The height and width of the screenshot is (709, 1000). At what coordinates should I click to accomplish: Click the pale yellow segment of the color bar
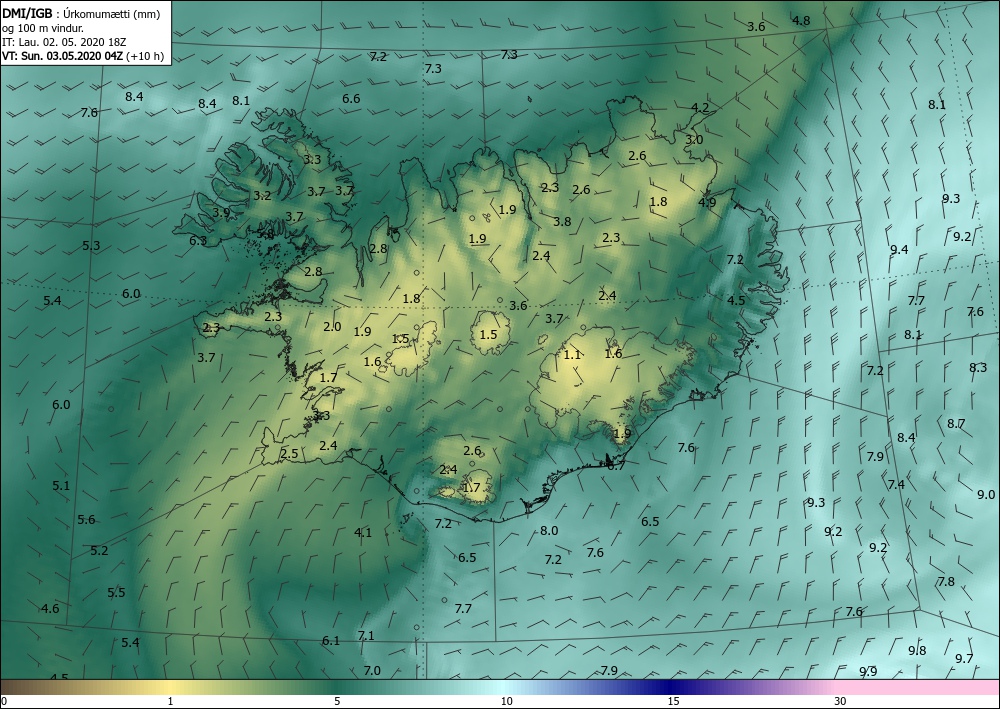point(169,687)
